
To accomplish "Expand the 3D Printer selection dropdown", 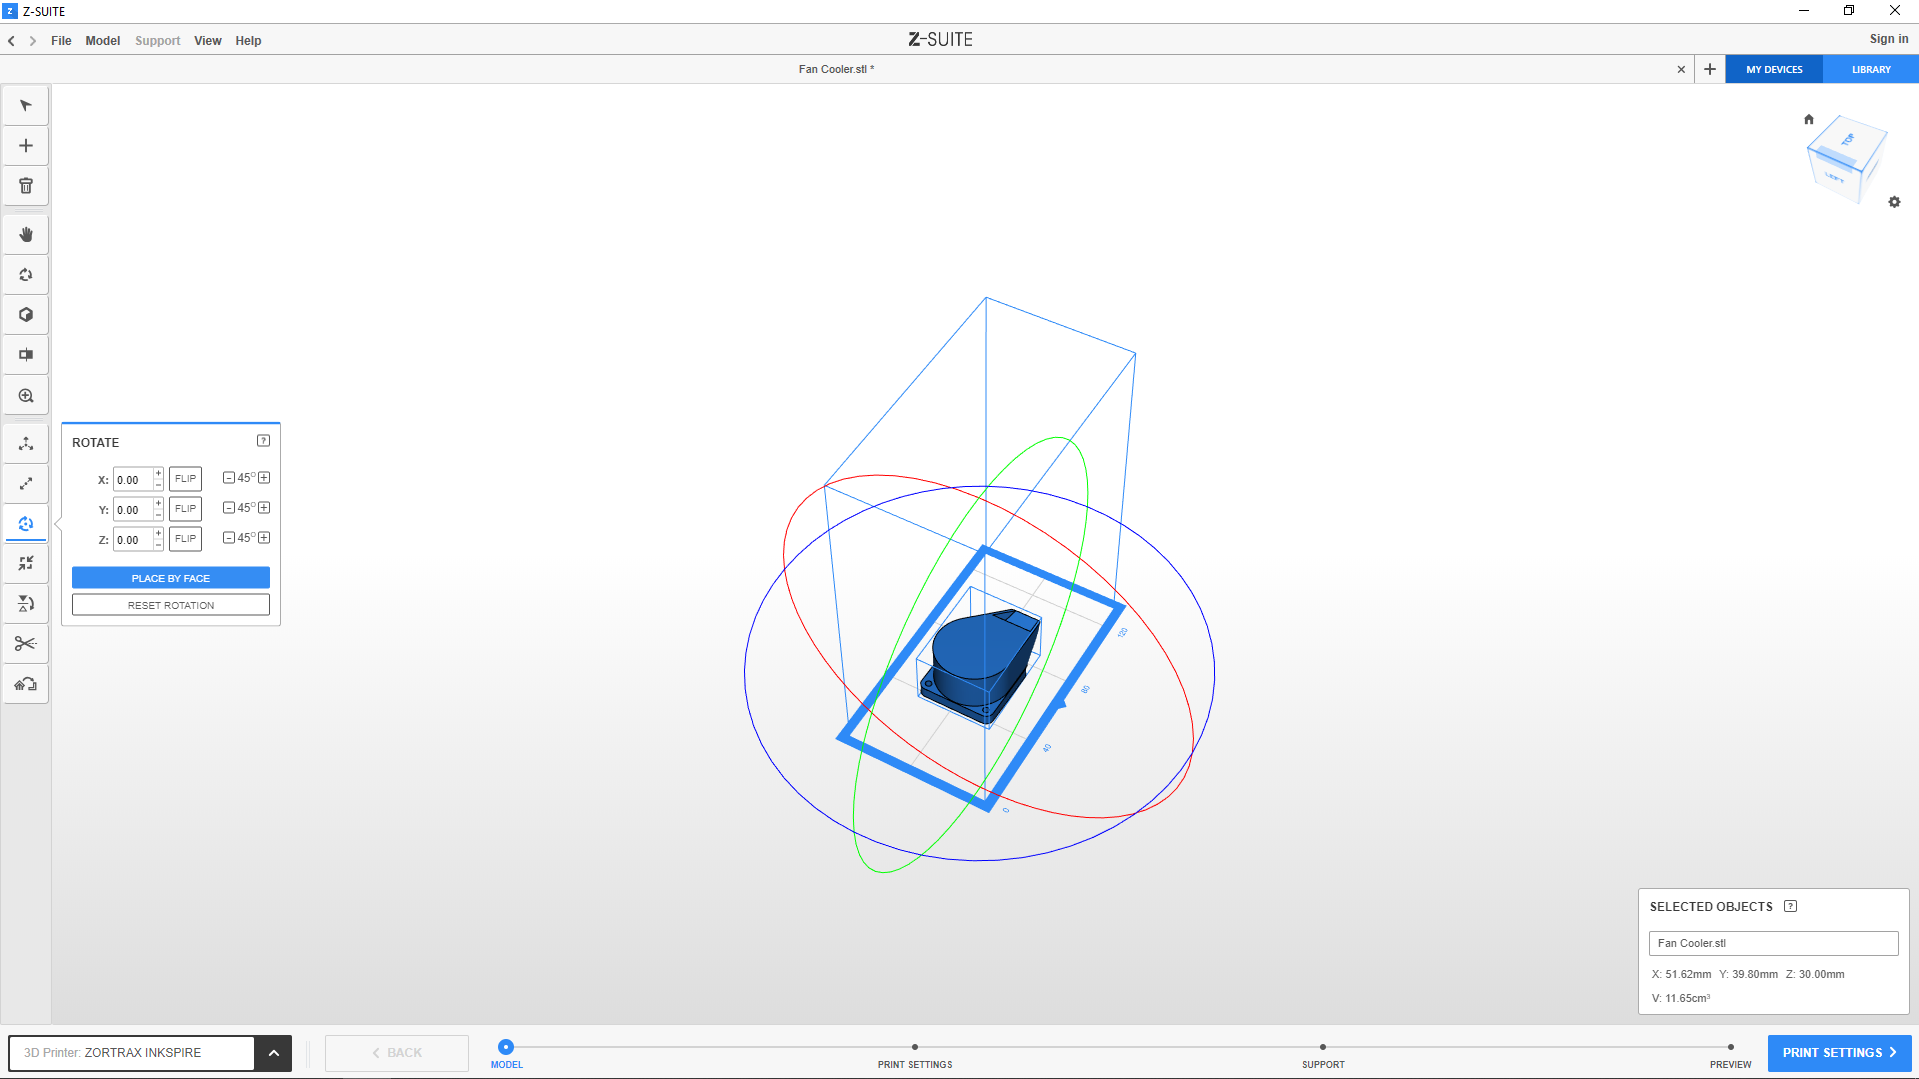I will (x=273, y=1053).
